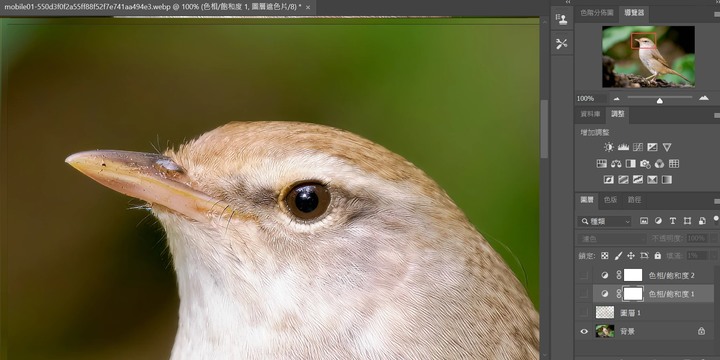Add a Curves adjustment layer
This screenshot has width=720, height=360.
pyautogui.click(x=638, y=147)
